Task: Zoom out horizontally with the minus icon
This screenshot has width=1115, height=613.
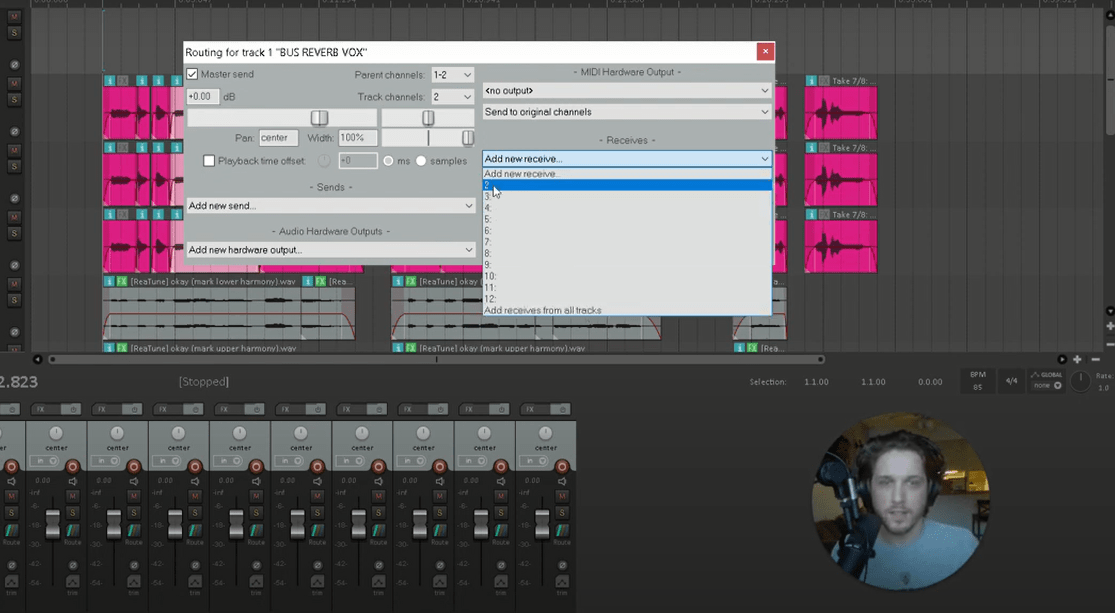Action: 1095,360
